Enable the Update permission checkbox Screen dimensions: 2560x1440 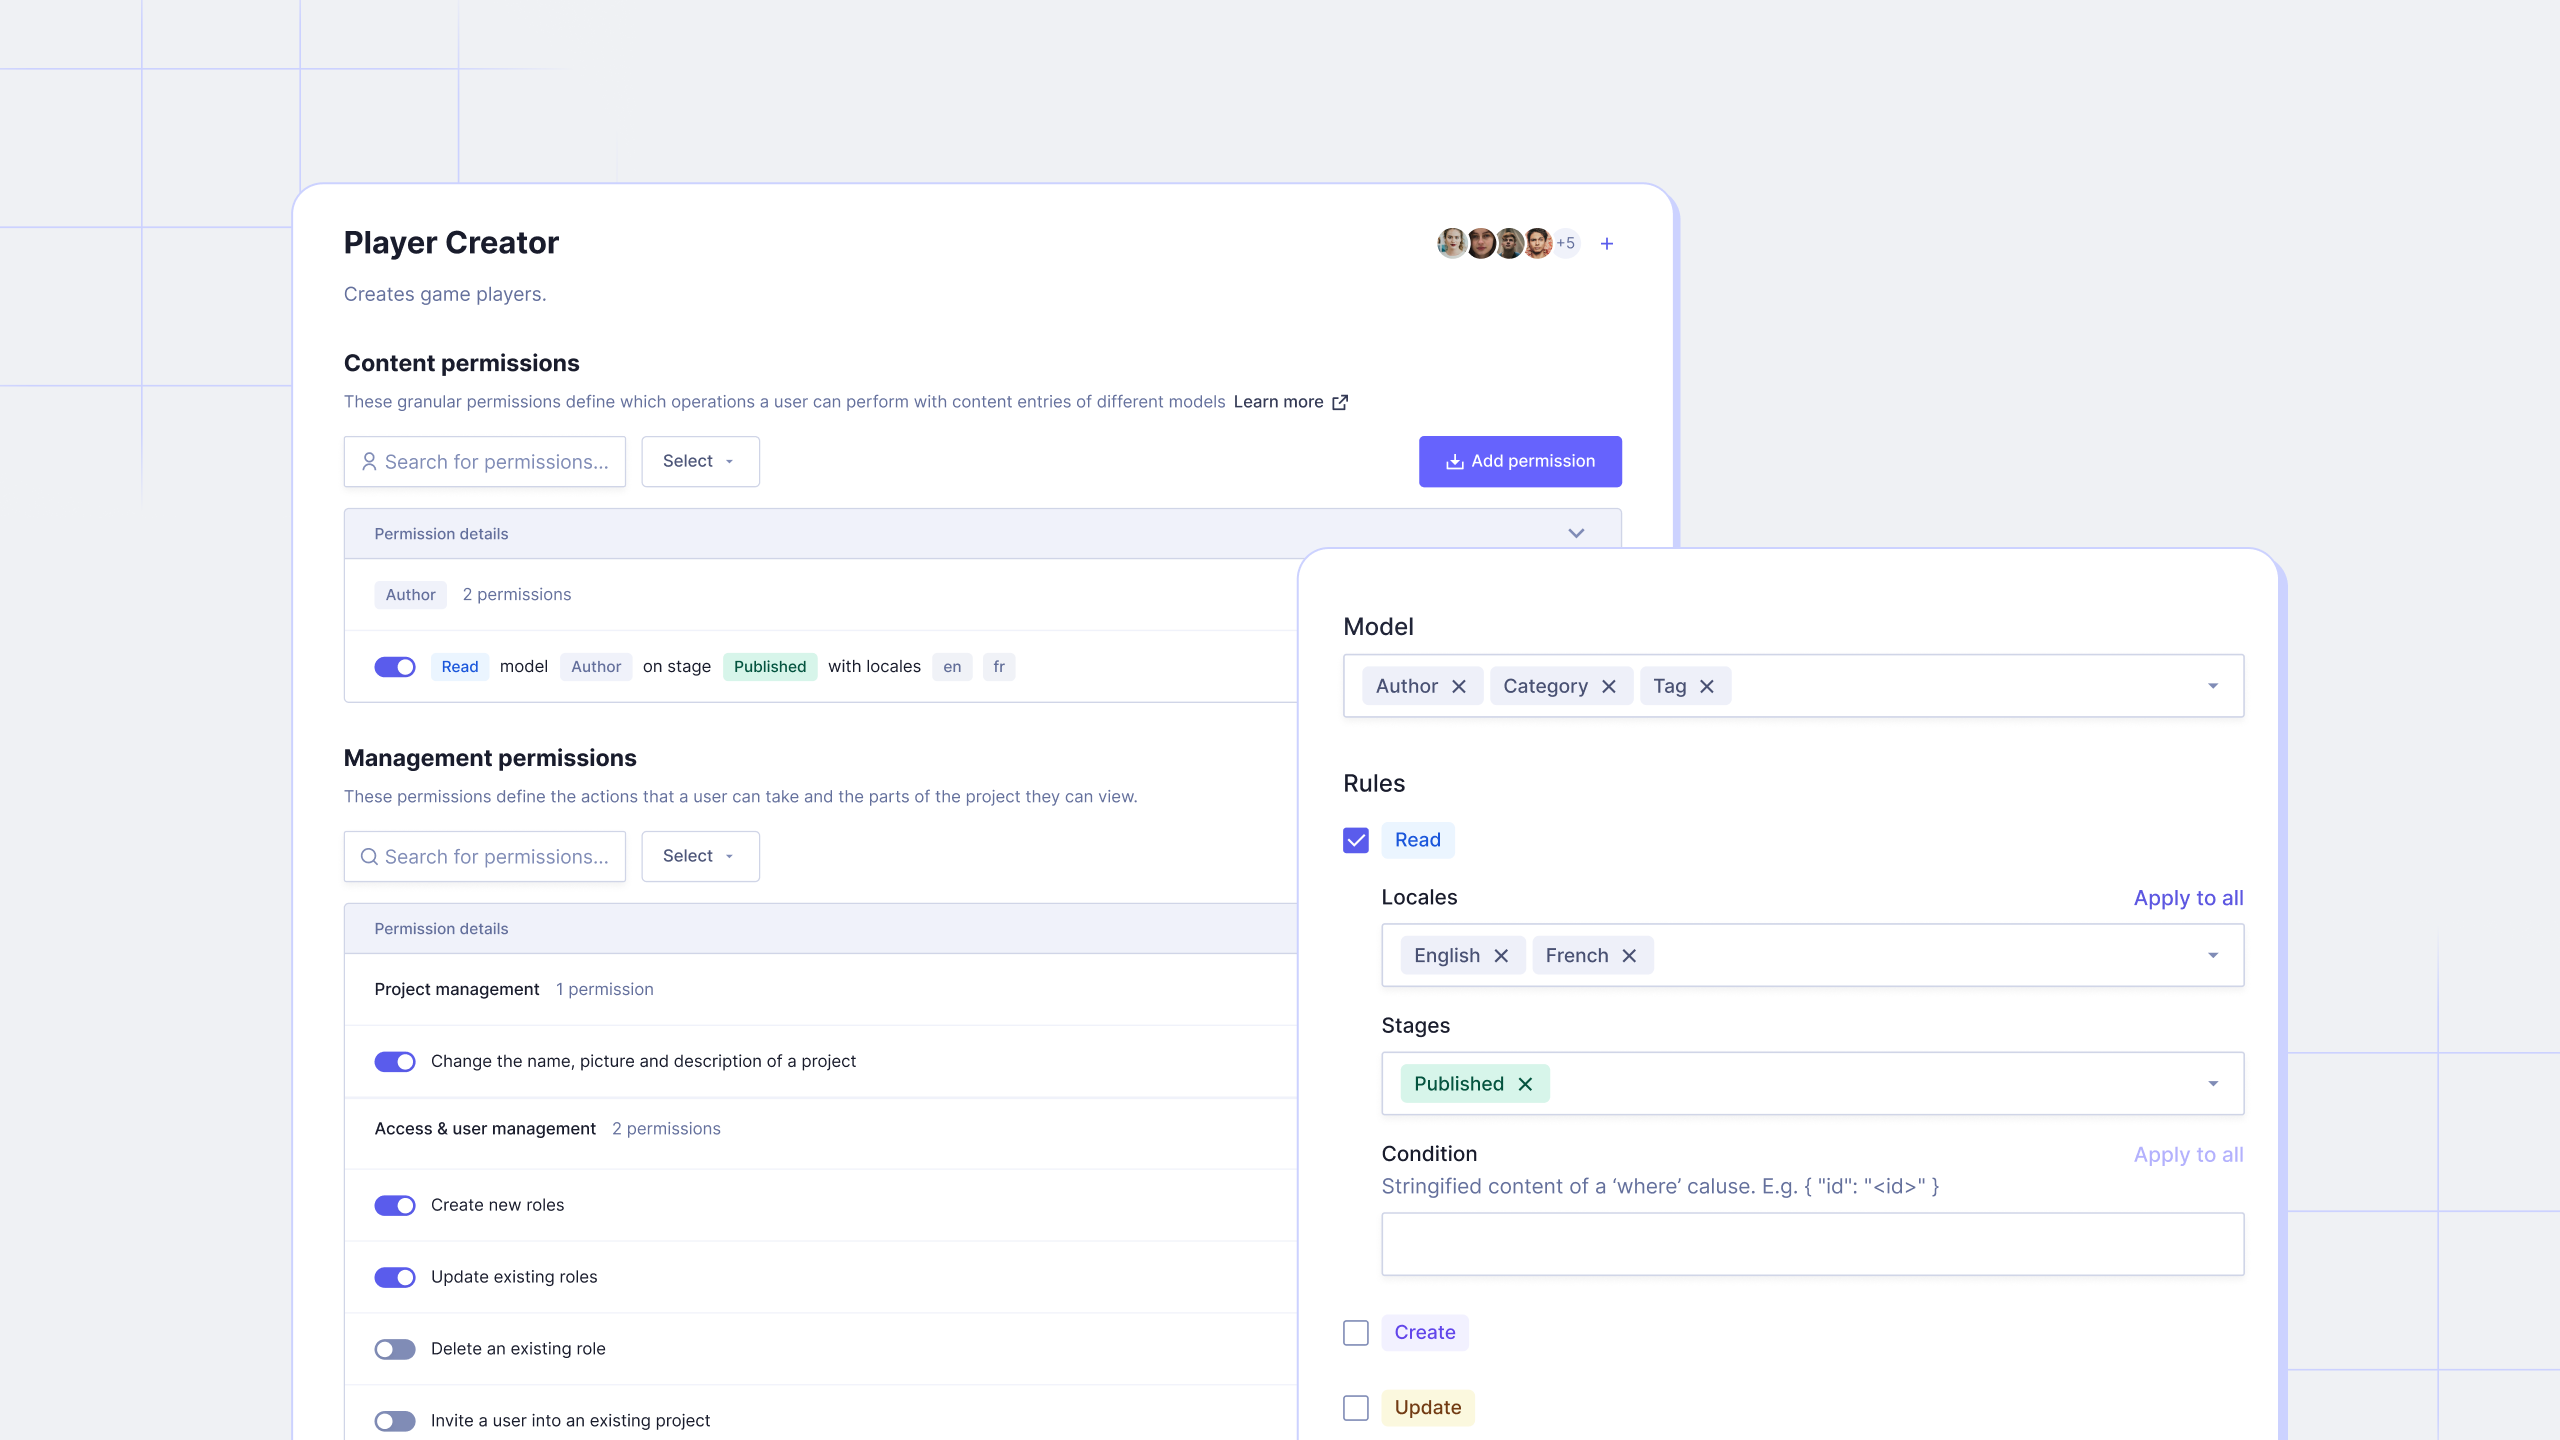(1356, 1407)
